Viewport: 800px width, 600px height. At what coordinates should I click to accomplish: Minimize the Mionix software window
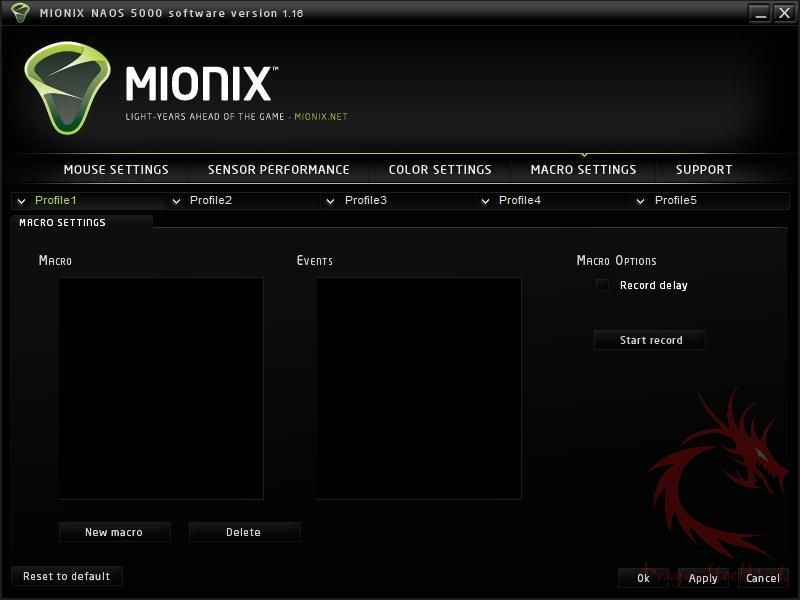[x=760, y=13]
